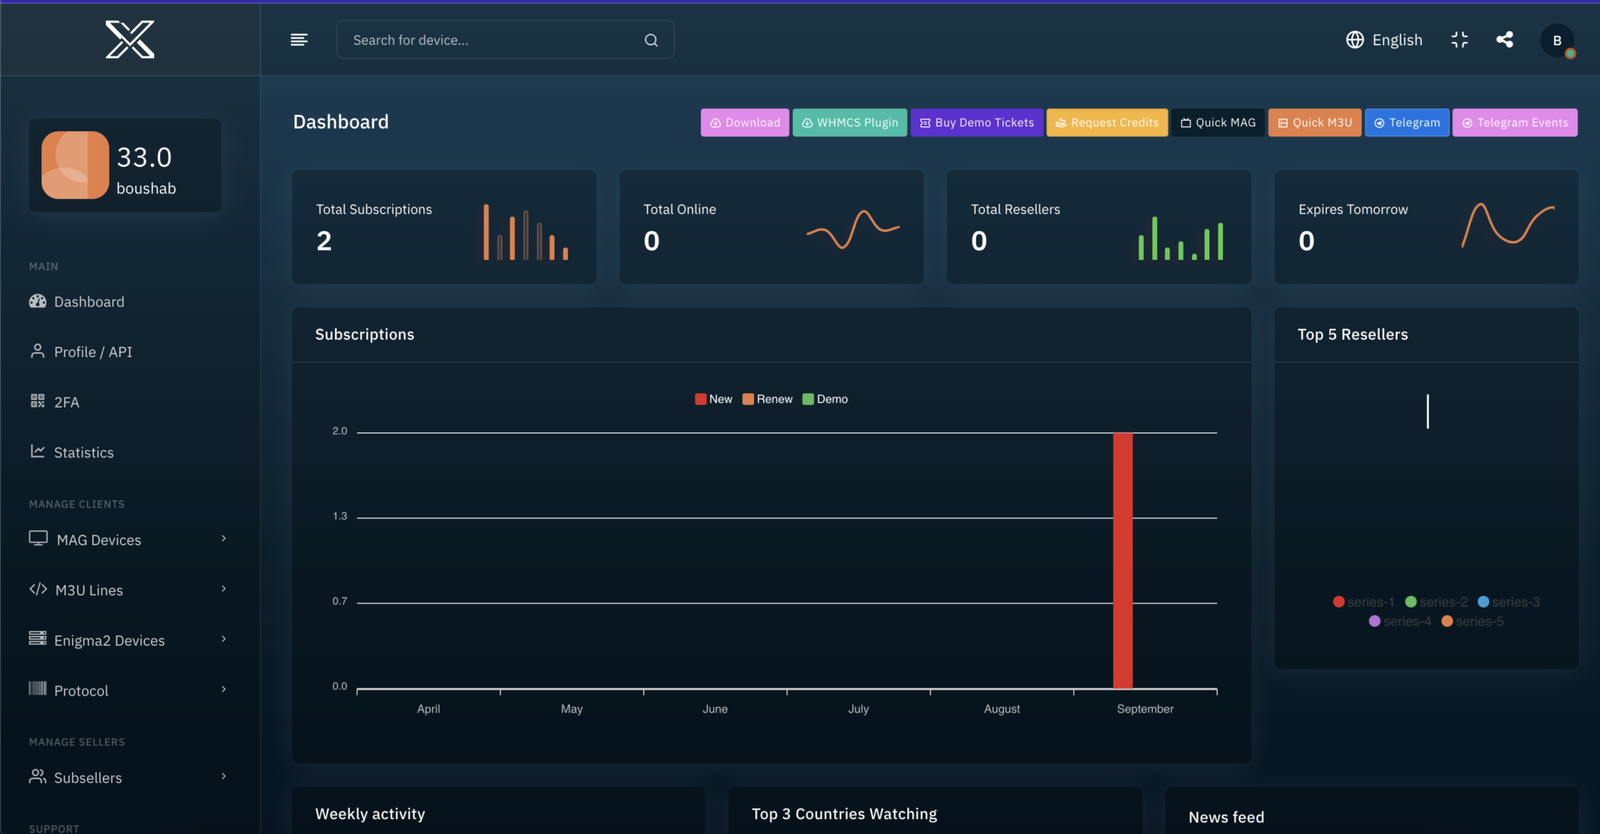Screen dimensions: 1600x834
Task: Click the Dashboard gauge icon in the sidebar
Action: click(38, 301)
